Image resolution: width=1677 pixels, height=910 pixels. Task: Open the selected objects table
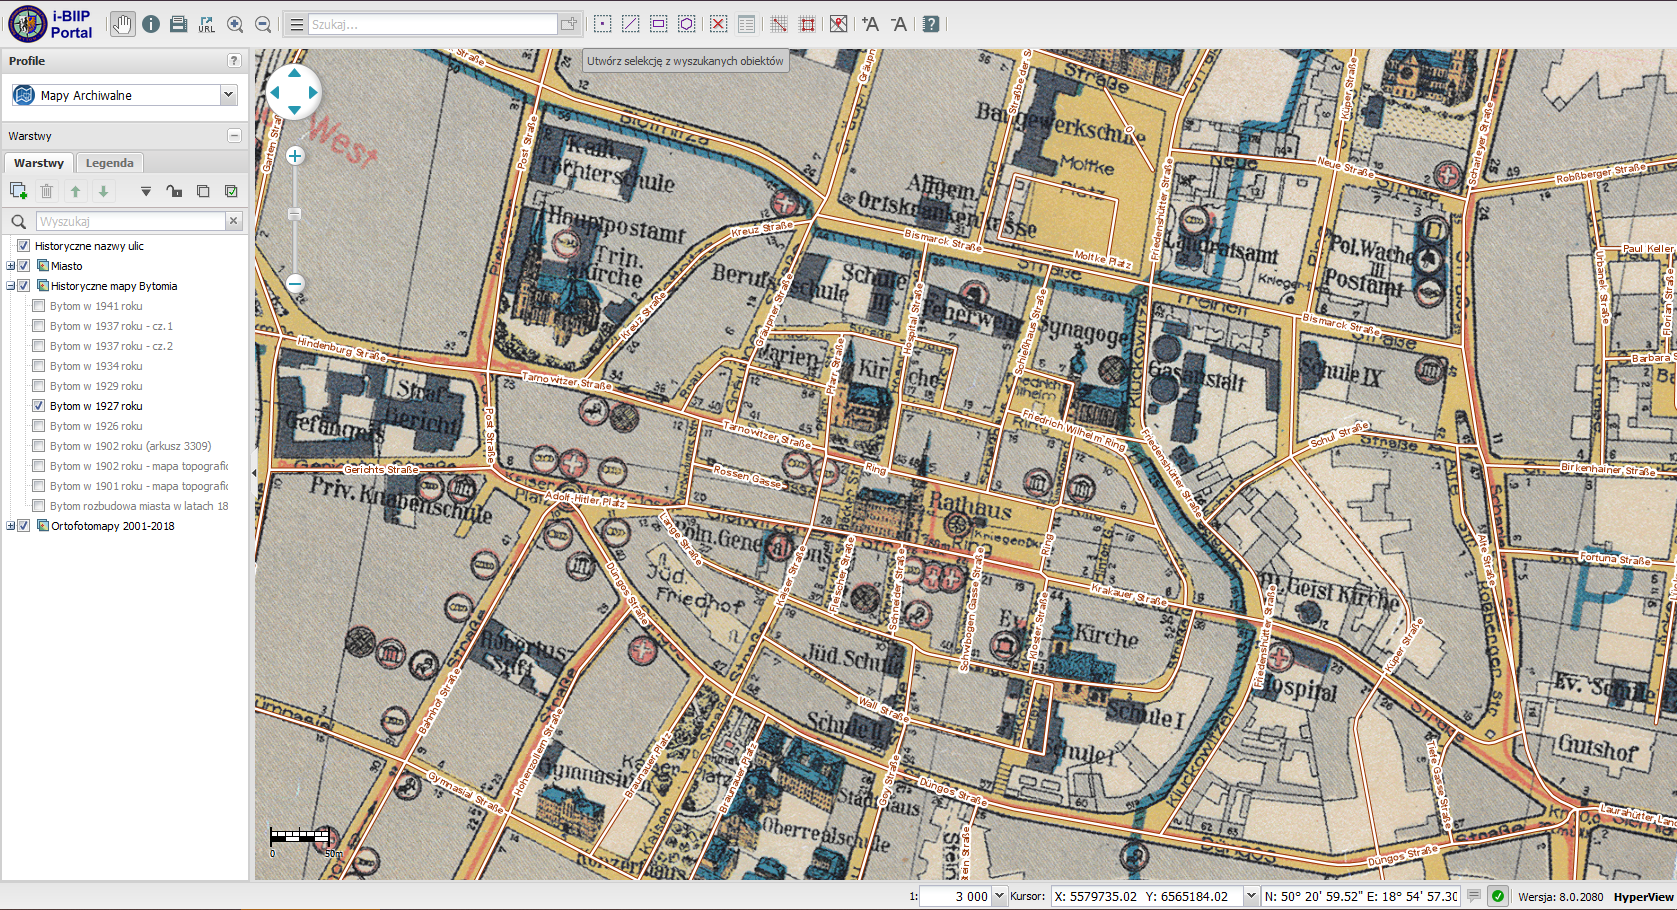pos(746,24)
